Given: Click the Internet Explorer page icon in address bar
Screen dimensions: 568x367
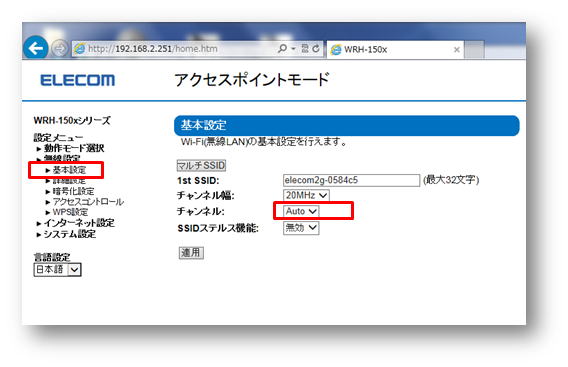Looking at the screenshot, I should [x=80, y=49].
